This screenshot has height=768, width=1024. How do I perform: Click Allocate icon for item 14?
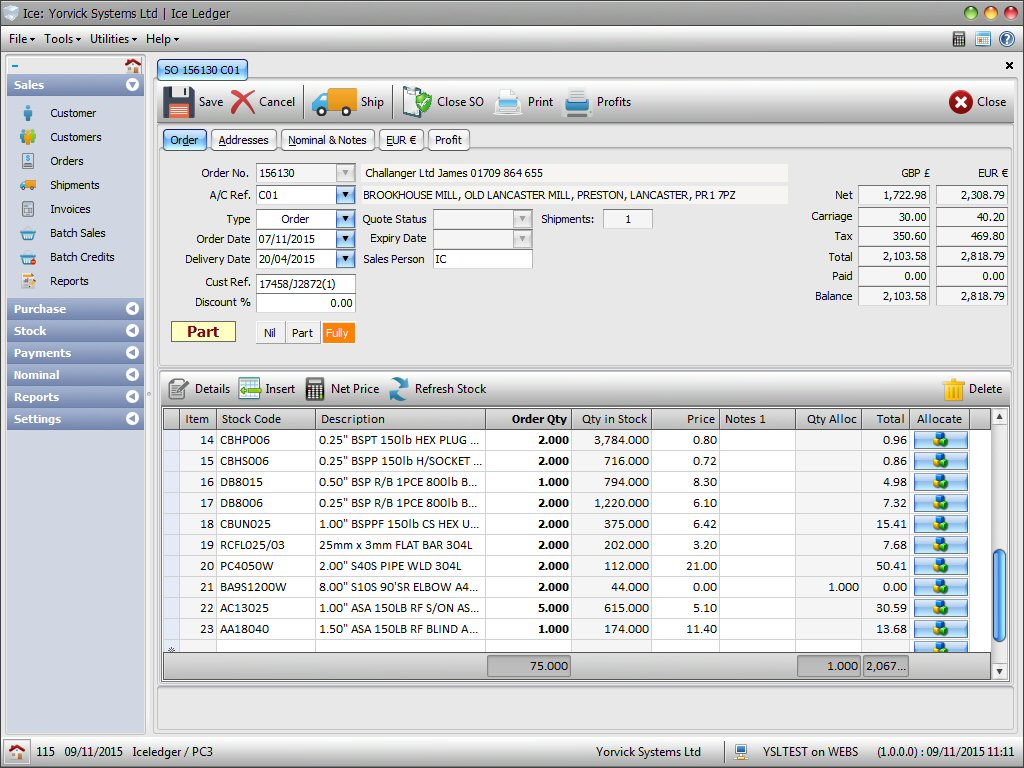pos(940,440)
